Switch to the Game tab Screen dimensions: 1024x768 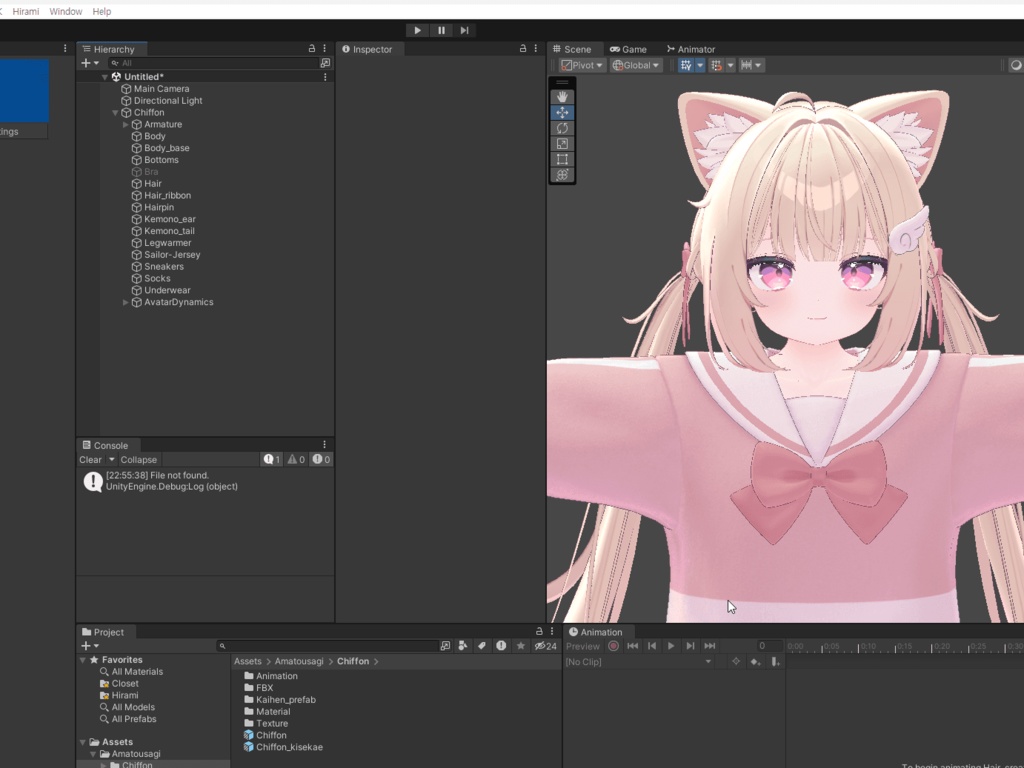[629, 48]
